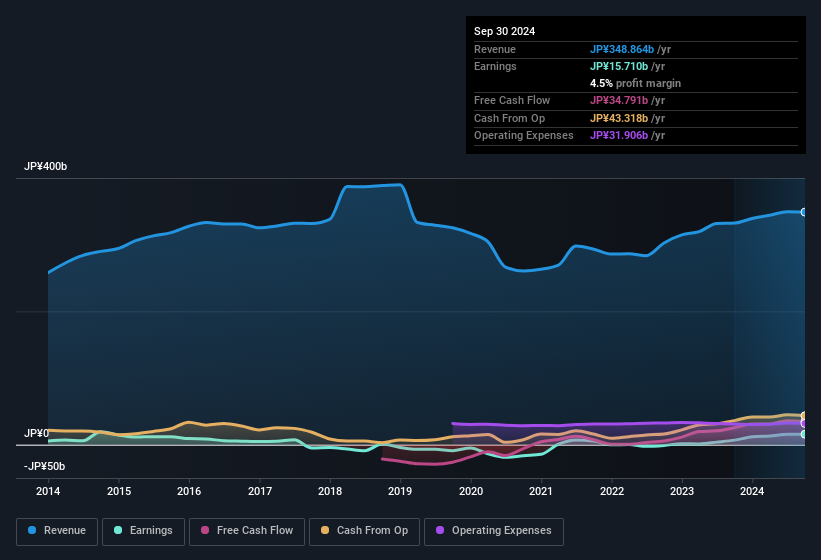Click the 2016 x-axis year label

tap(189, 491)
